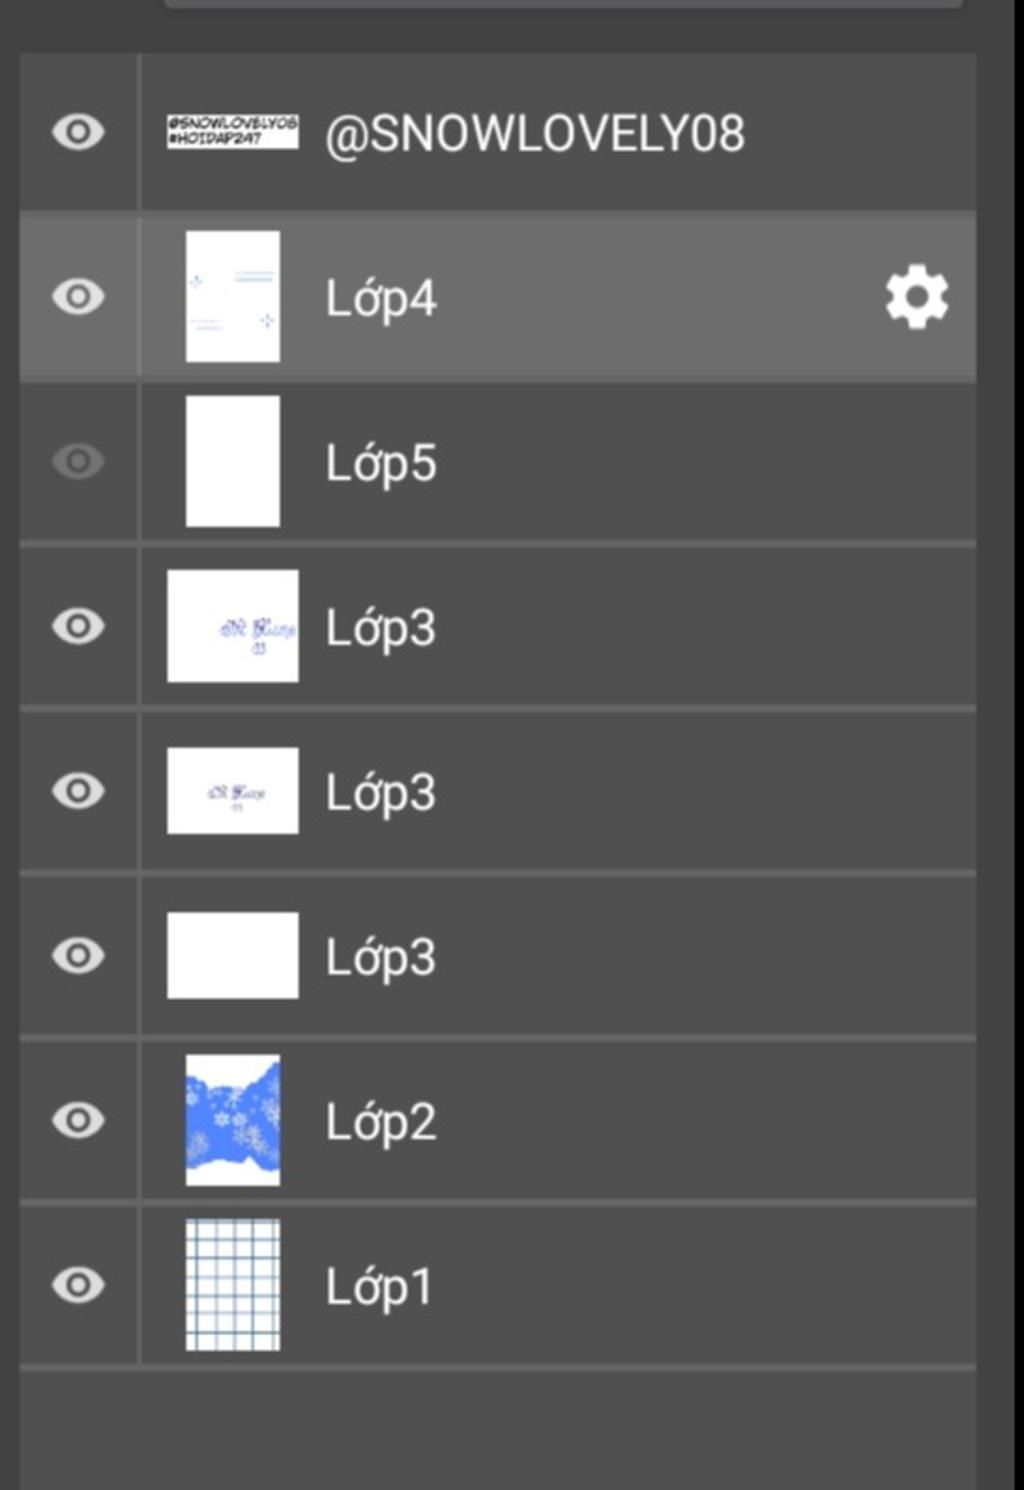This screenshot has height=1490, width=1024.
Task: Toggle eye icon of middle Lớp3 layer
Action: coord(78,791)
